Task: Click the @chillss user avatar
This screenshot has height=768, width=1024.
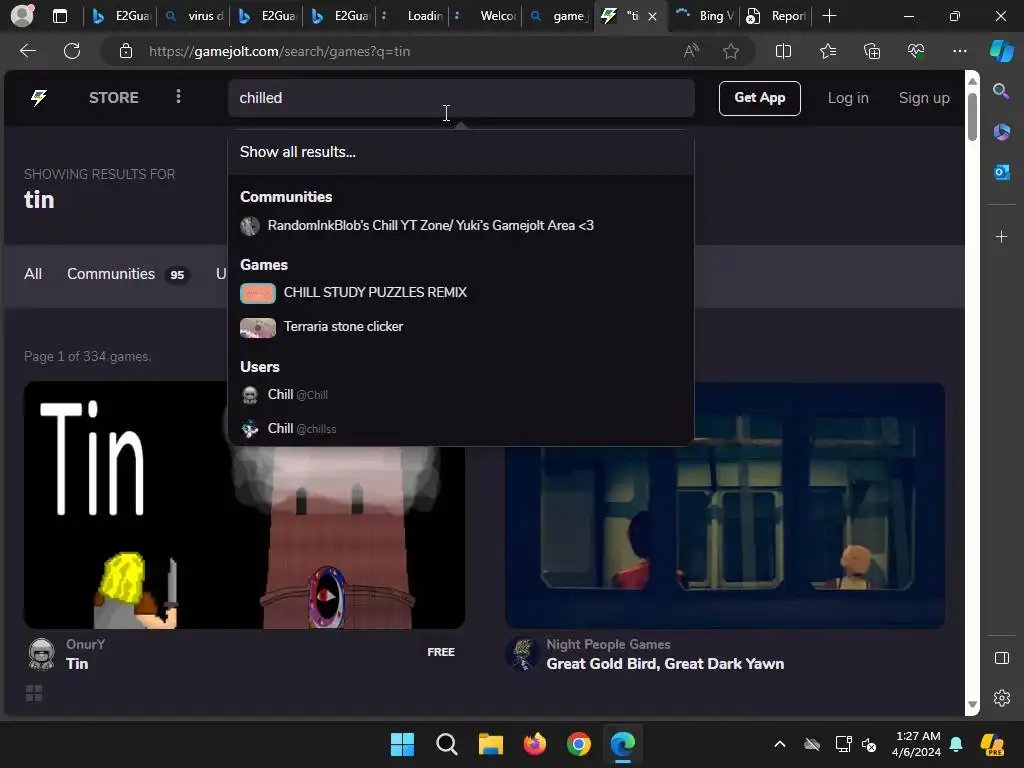Action: pyautogui.click(x=250, y=429)
